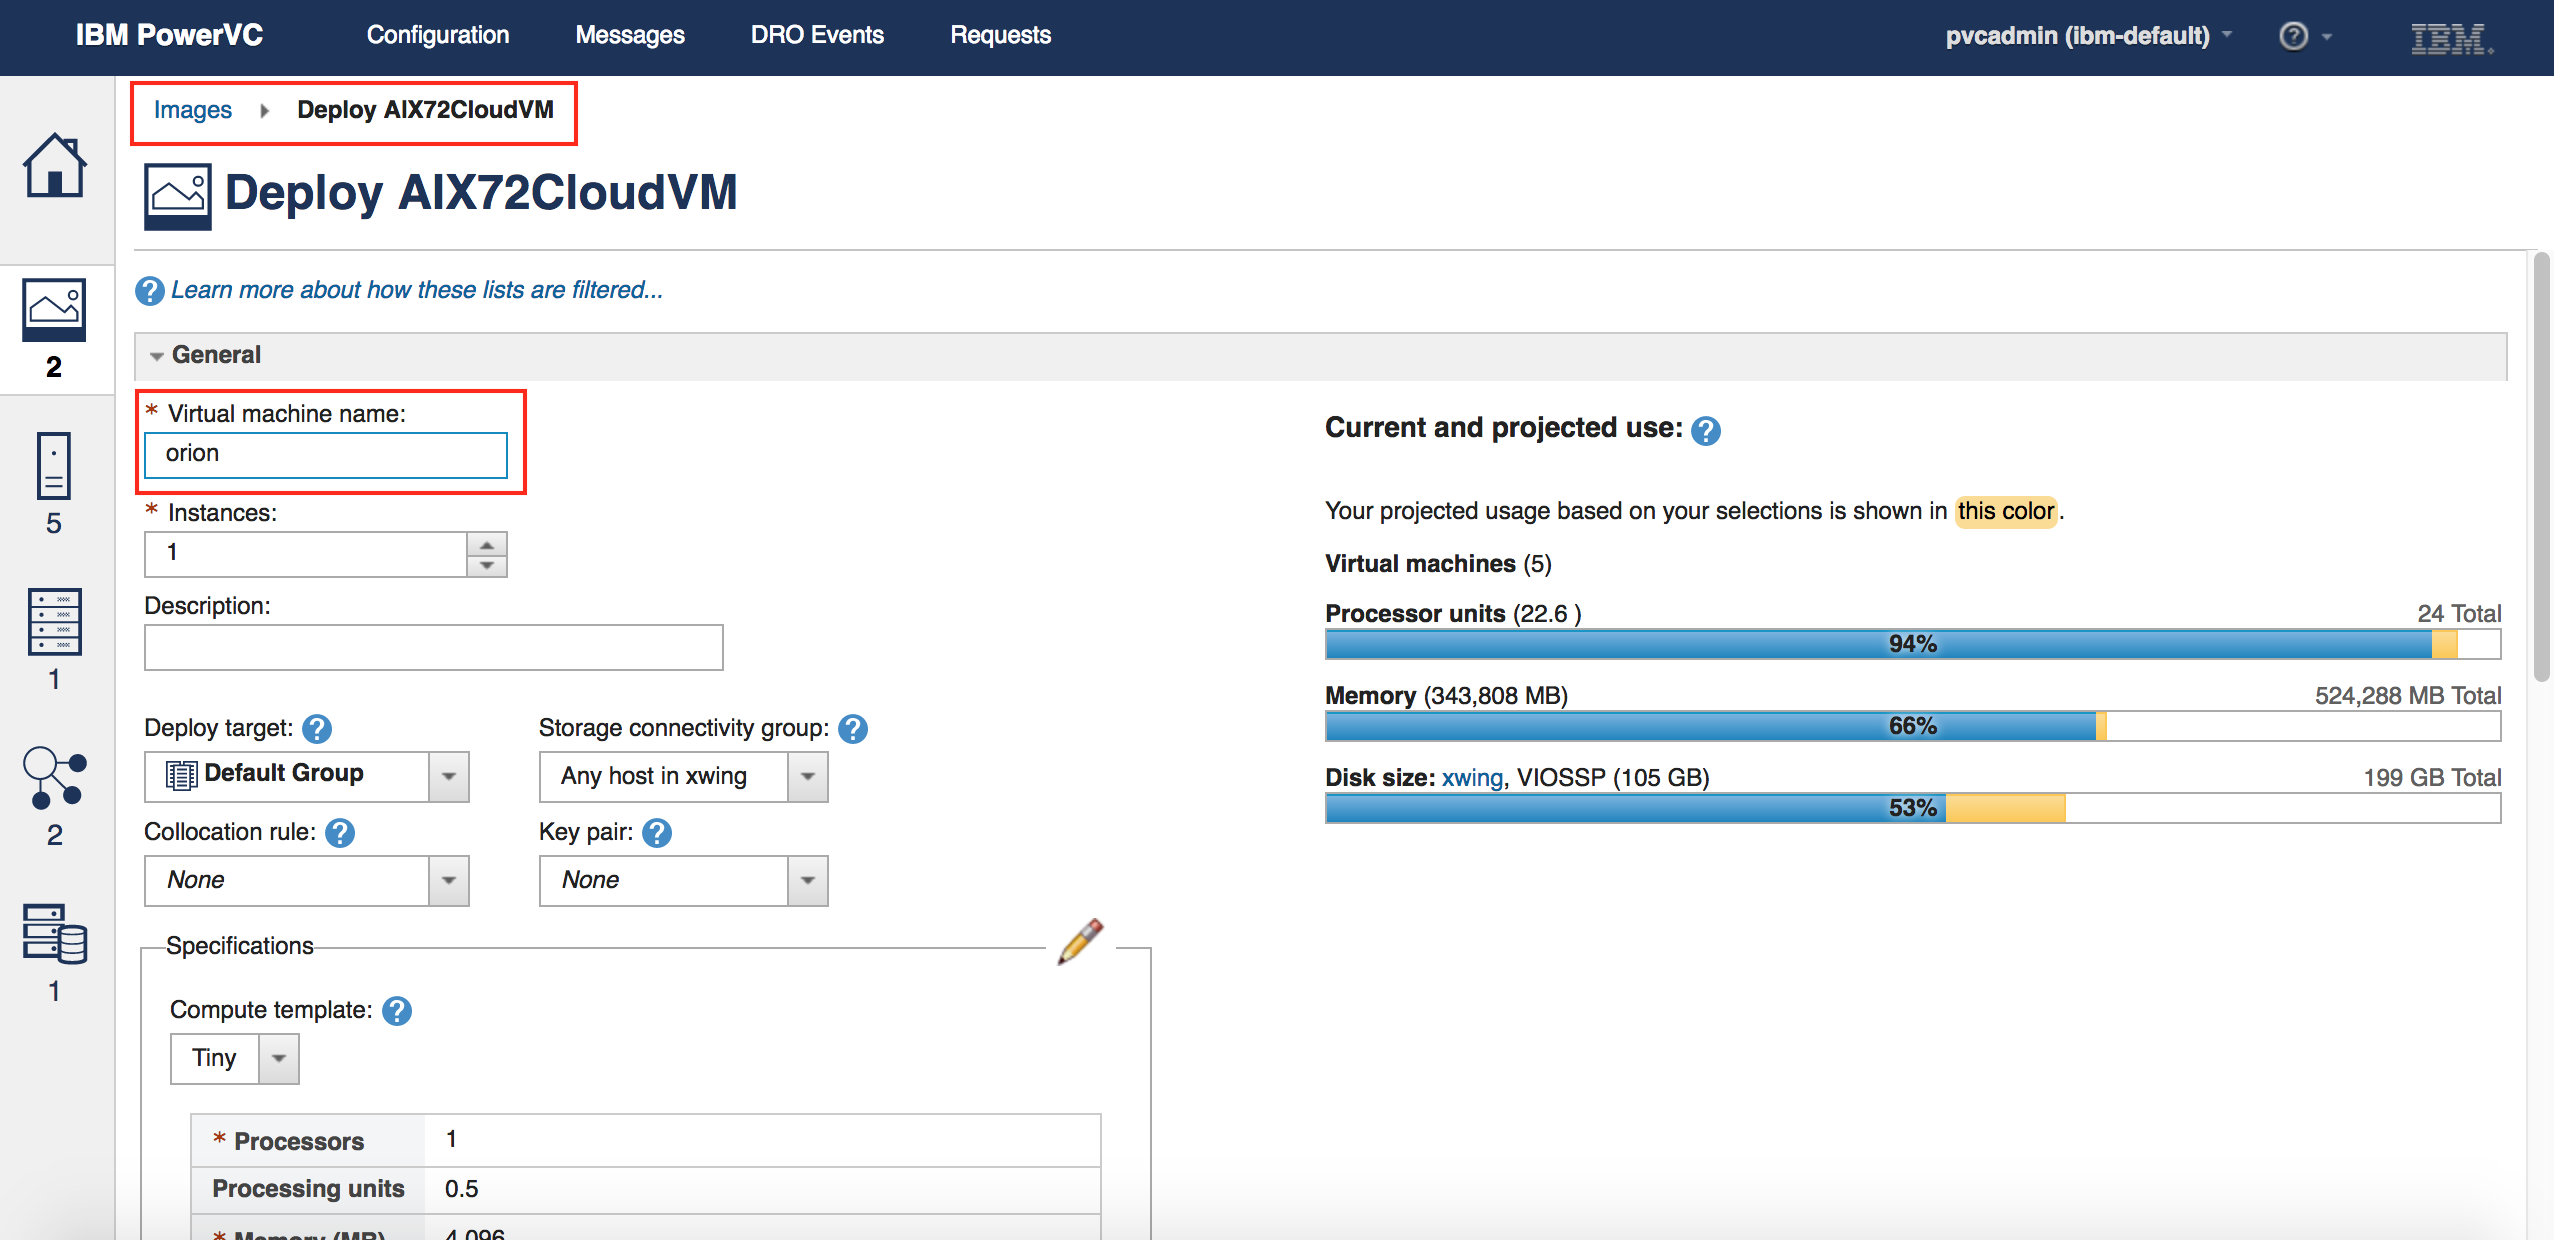This screenshot has width=2554, height=1240.
Task: Click the IBM logo in header
Action: (2451, 38)
